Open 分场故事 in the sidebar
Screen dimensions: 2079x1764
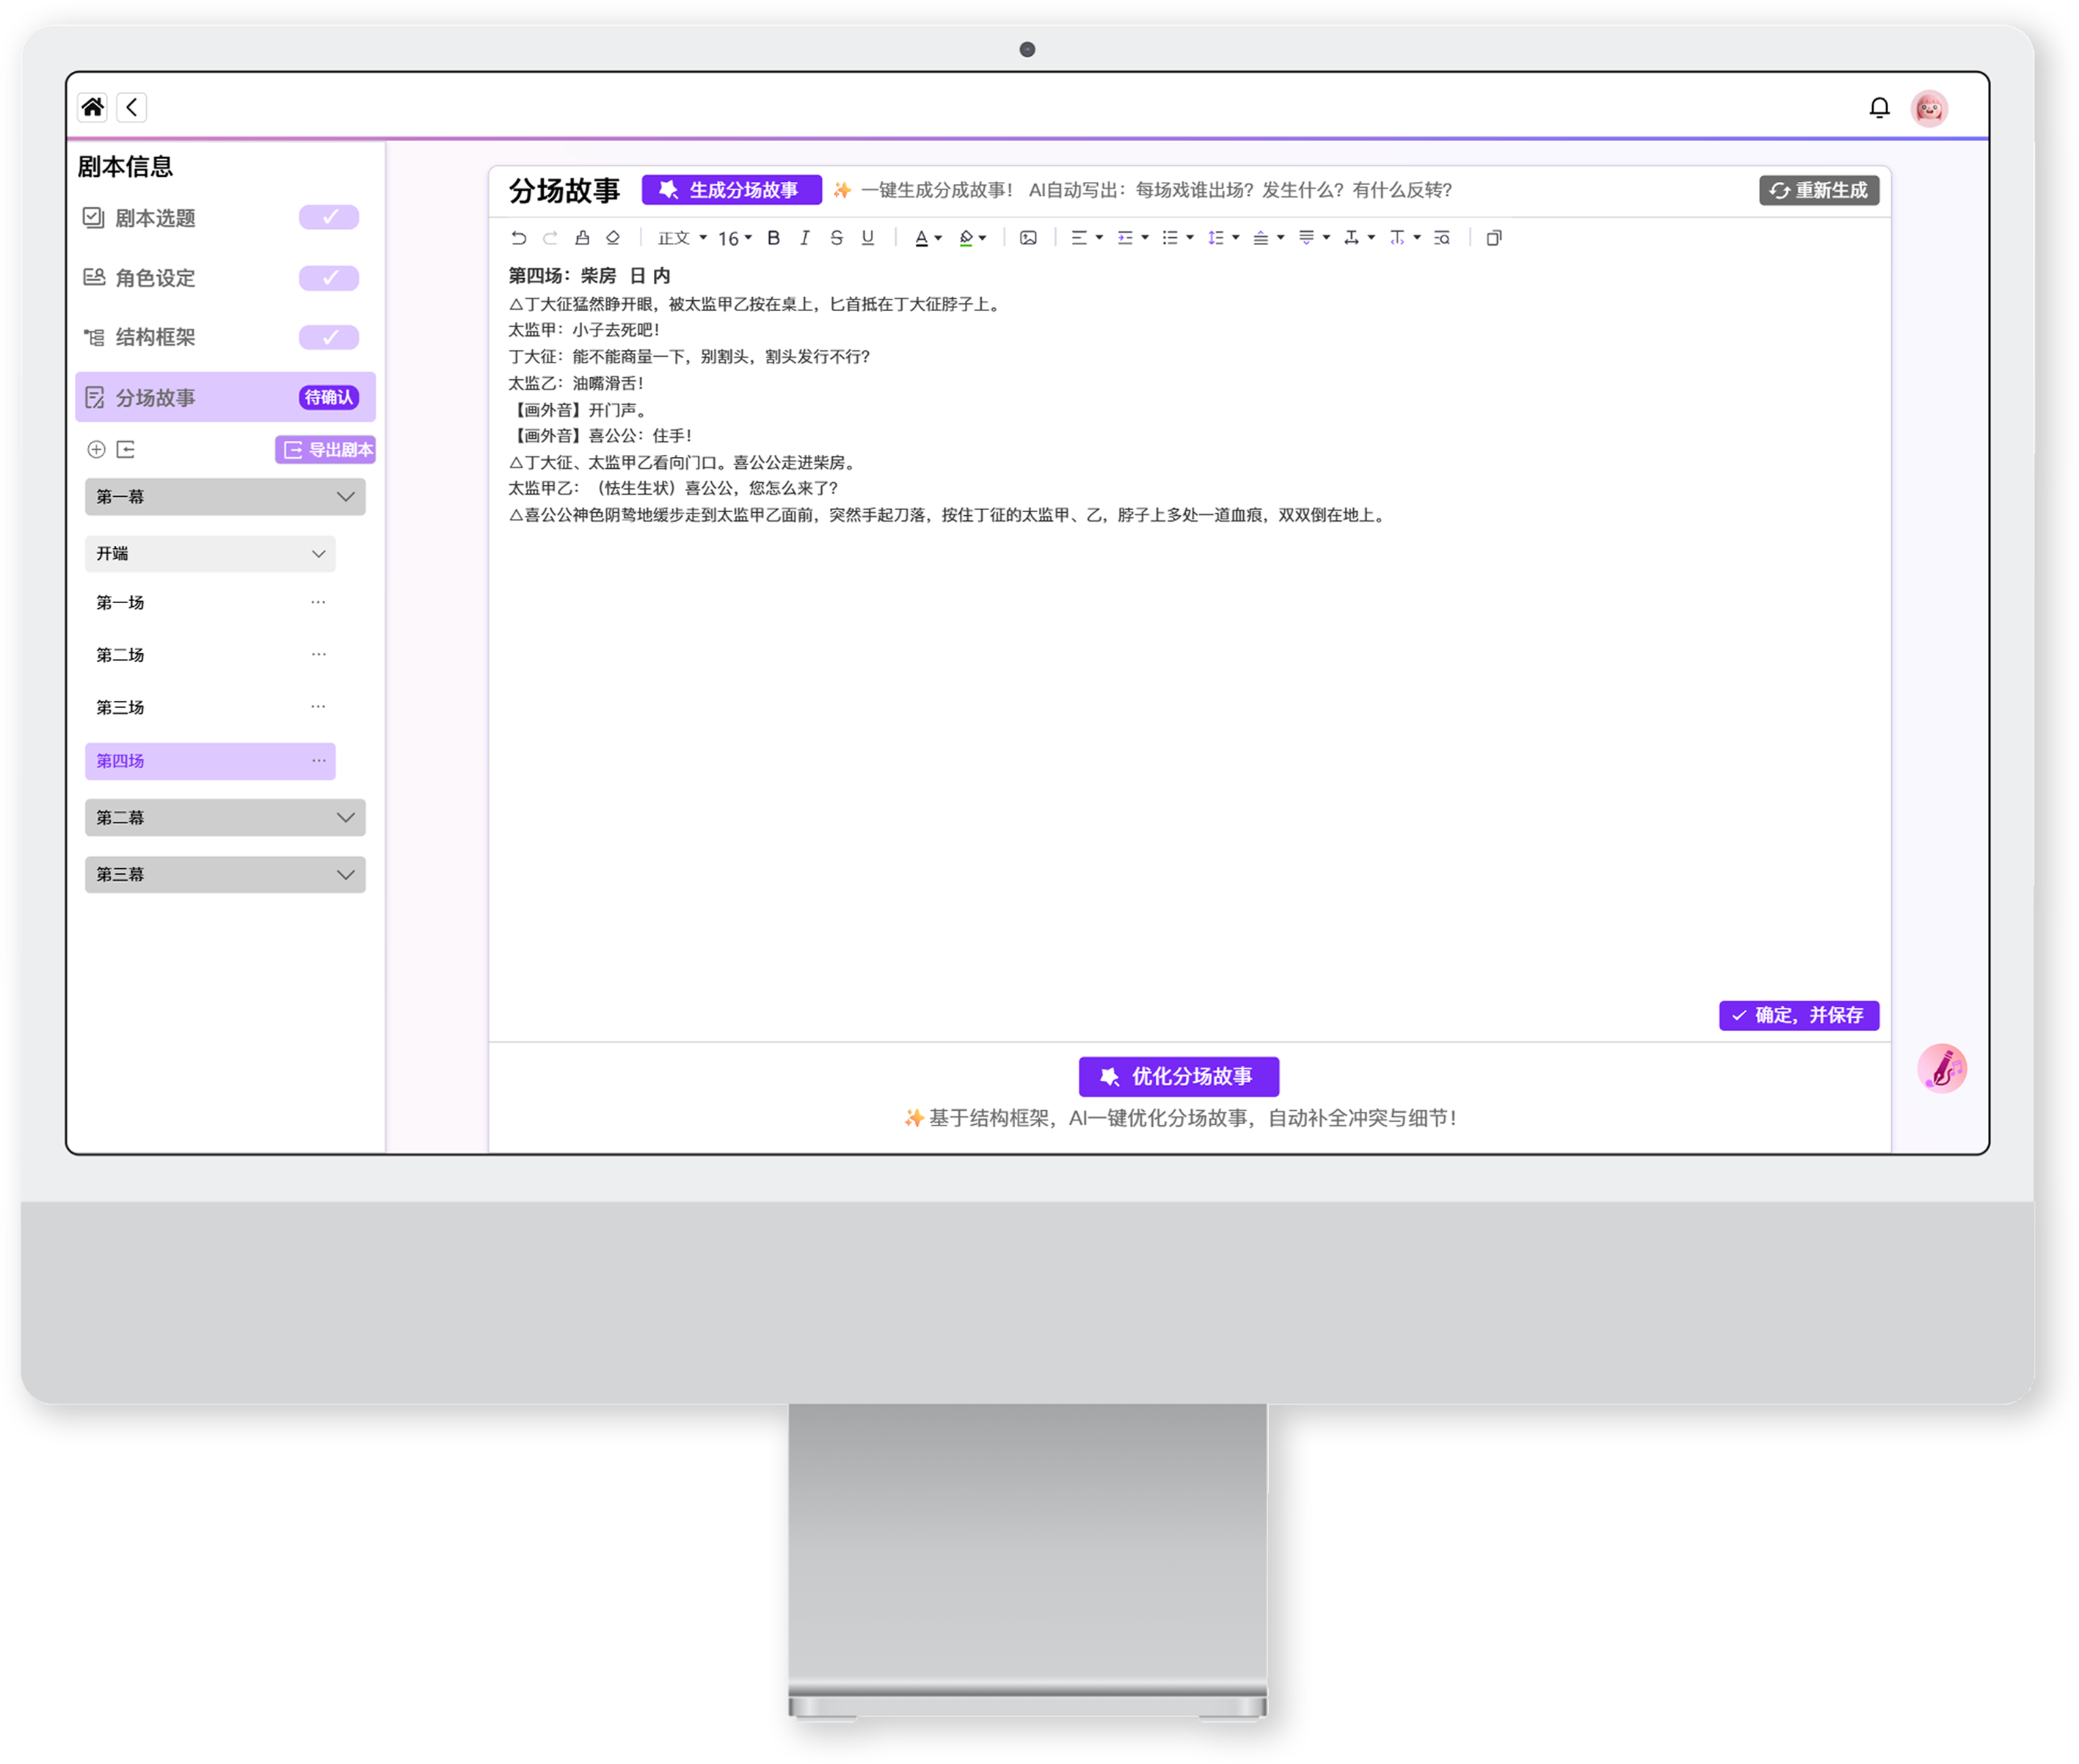pos(225,397)
